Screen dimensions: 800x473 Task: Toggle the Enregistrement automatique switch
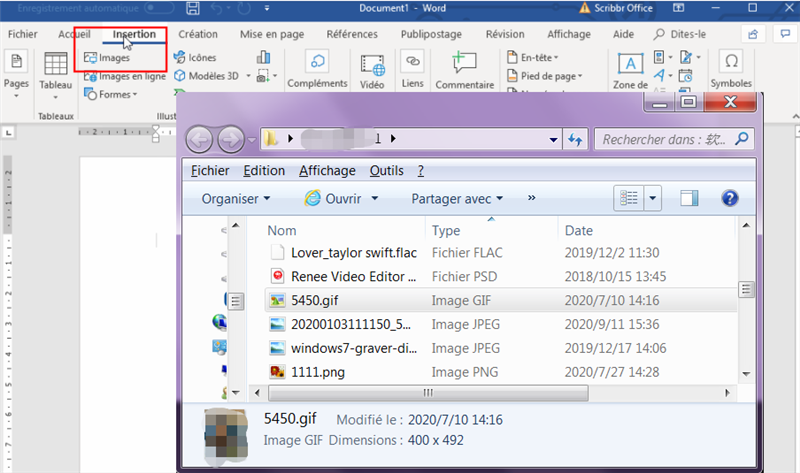coord(159,8)
